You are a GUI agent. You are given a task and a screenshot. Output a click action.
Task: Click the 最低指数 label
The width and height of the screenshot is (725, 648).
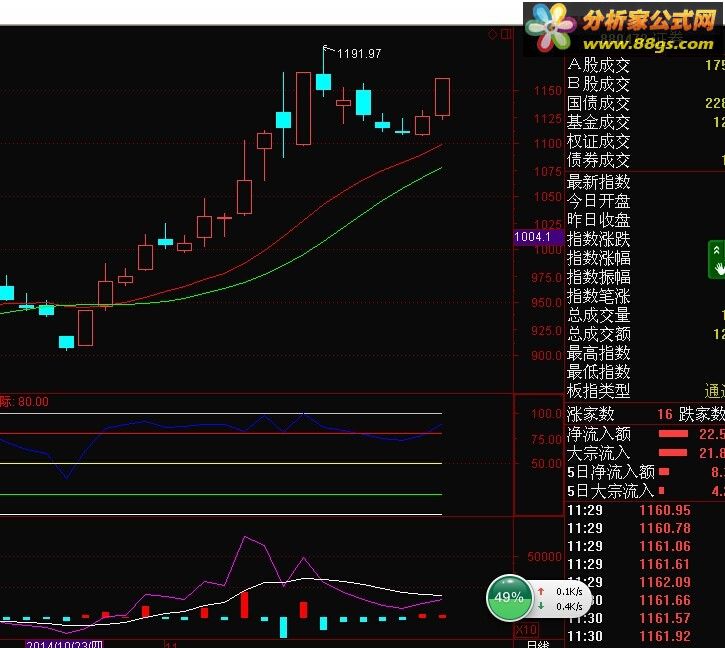(x=598, y=372)
